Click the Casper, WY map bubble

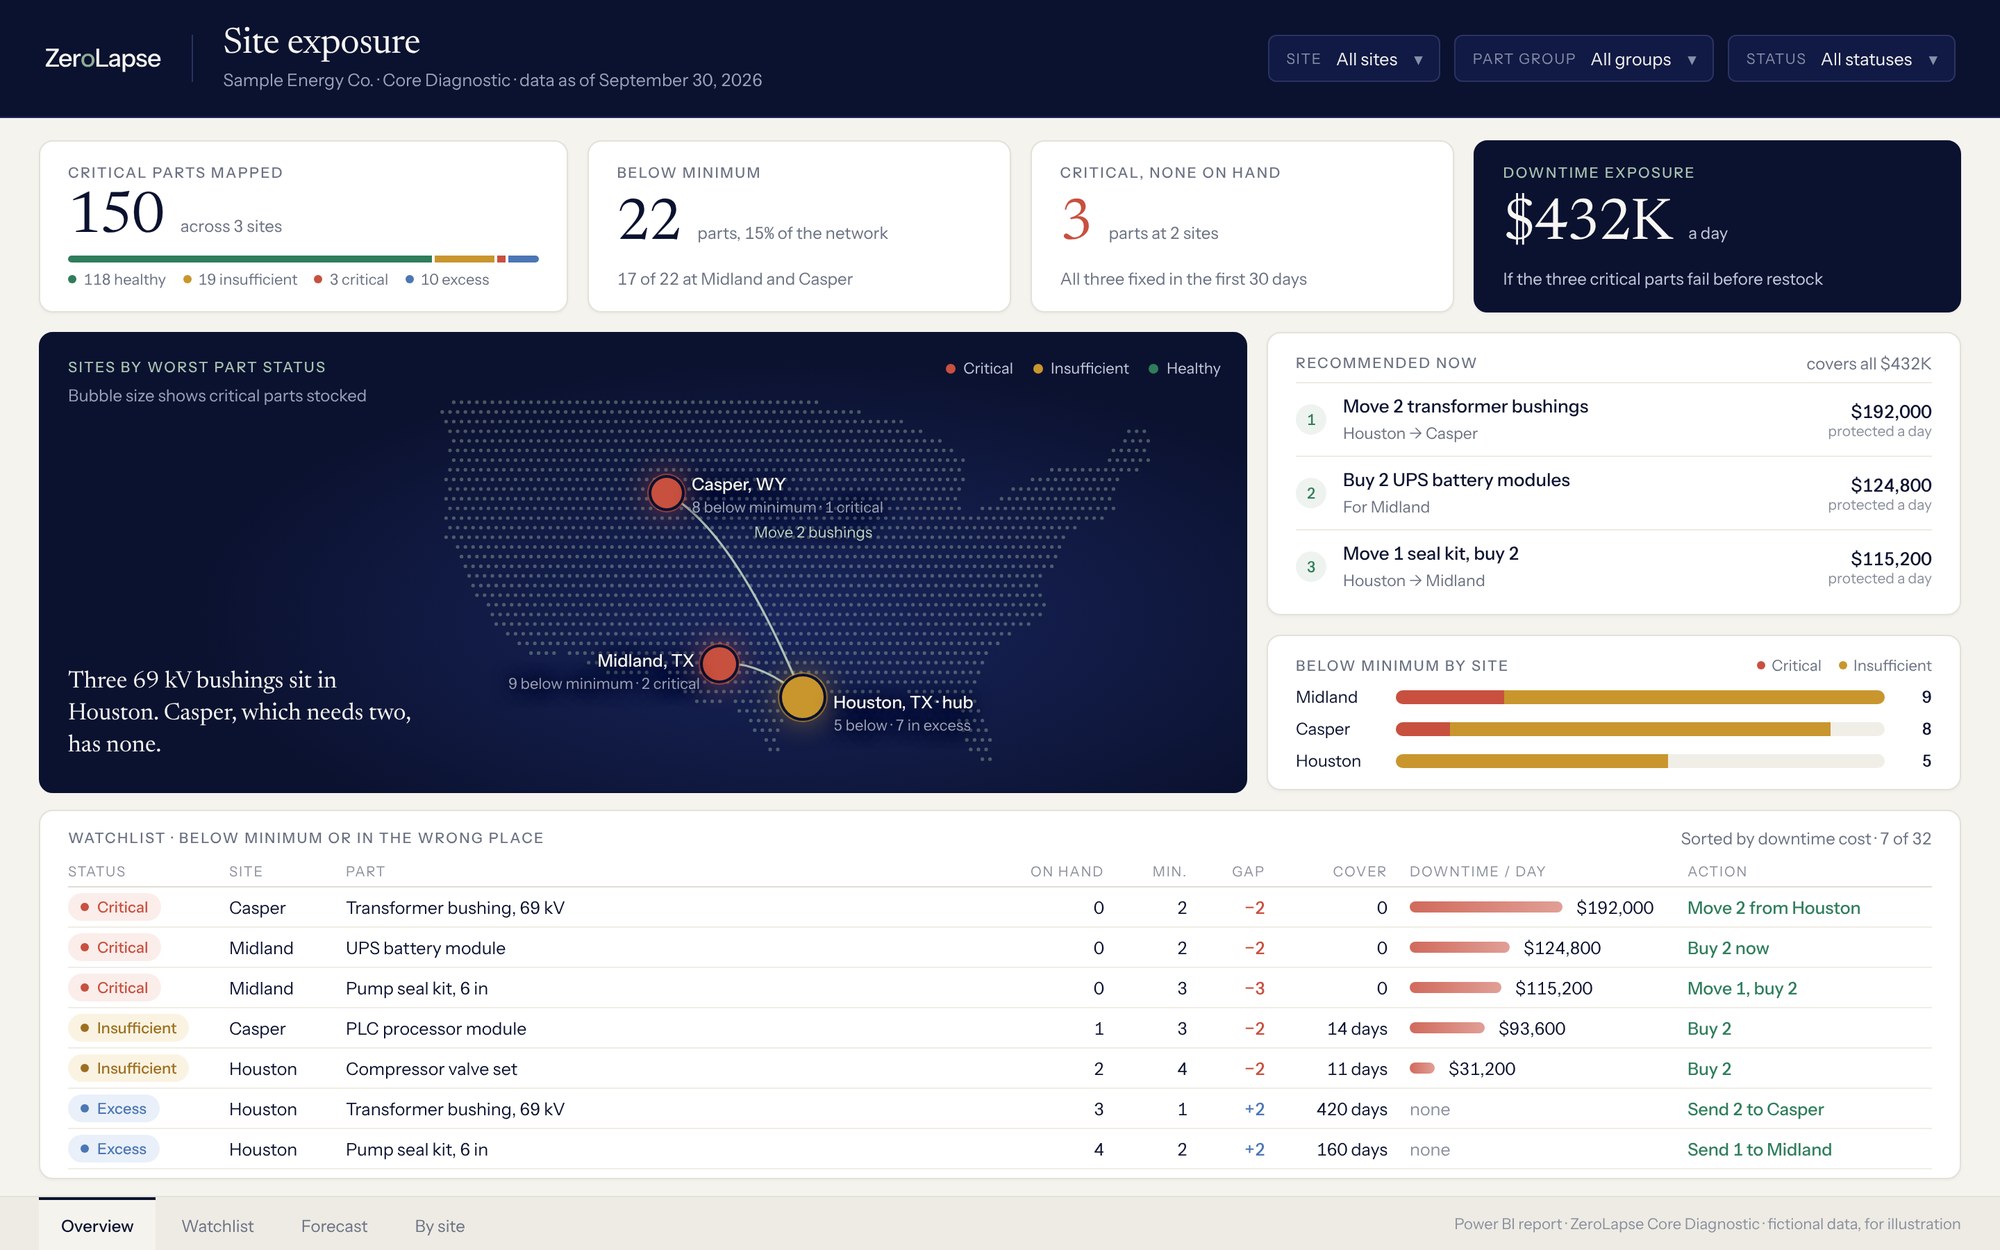coord(666,492)
